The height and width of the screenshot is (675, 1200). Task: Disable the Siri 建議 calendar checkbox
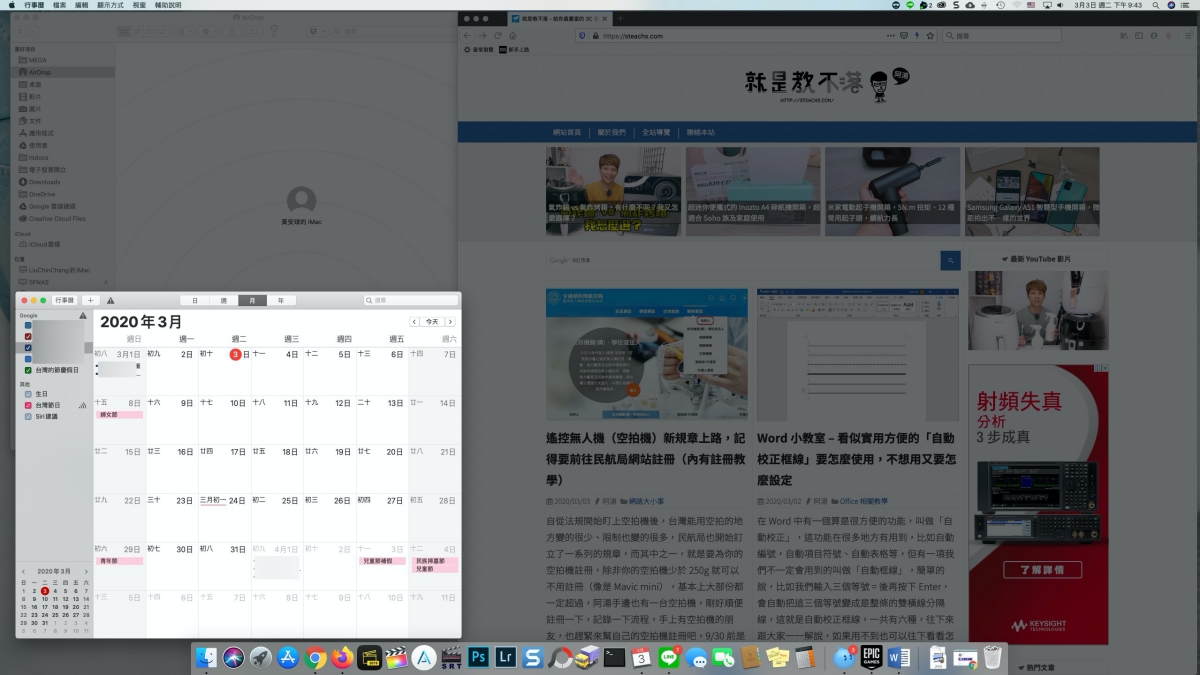[28, 416]
